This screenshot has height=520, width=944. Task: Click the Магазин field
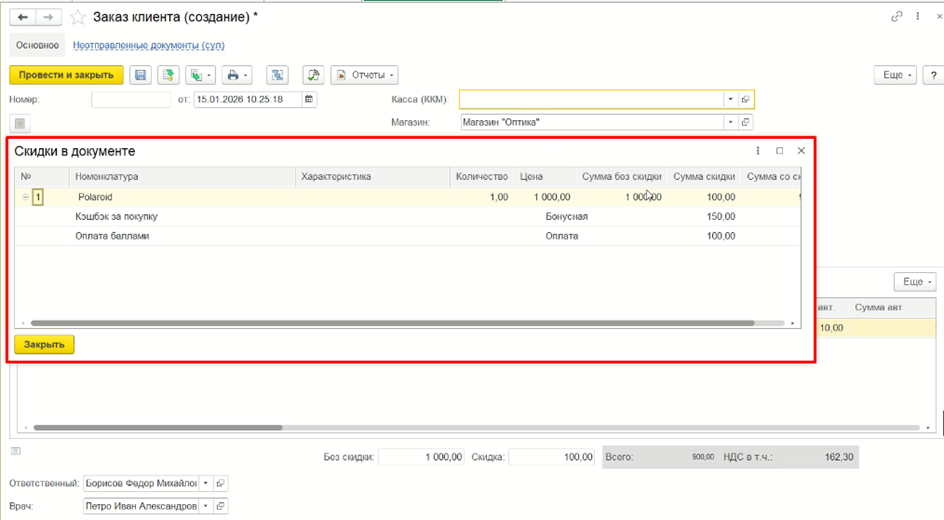[592, 122]
